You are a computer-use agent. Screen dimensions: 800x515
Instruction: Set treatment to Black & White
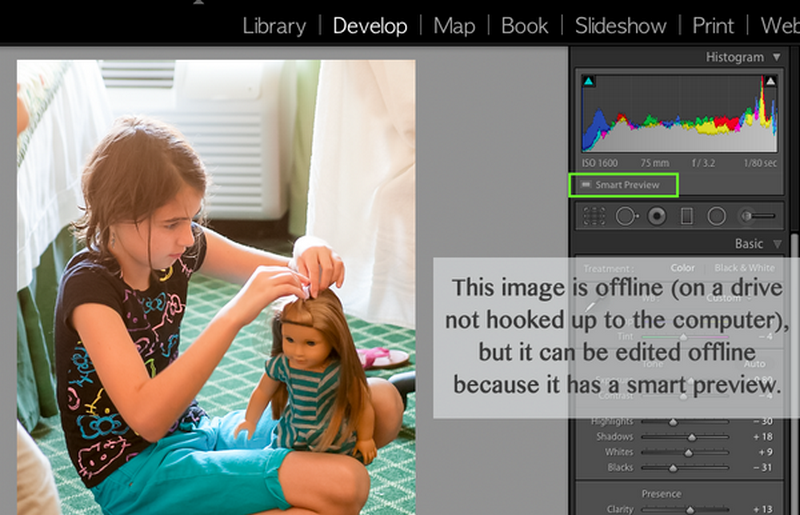pyautogui.click(x=744, y=268)
